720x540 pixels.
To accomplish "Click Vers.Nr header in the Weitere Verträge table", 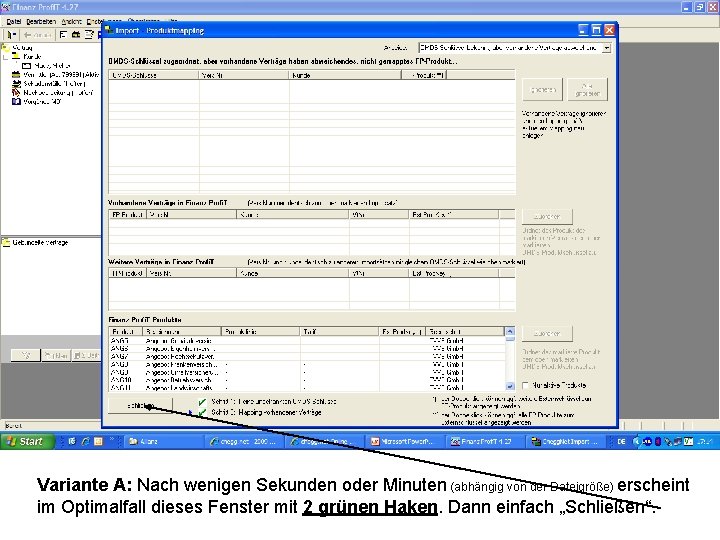I will click(191, 273).
